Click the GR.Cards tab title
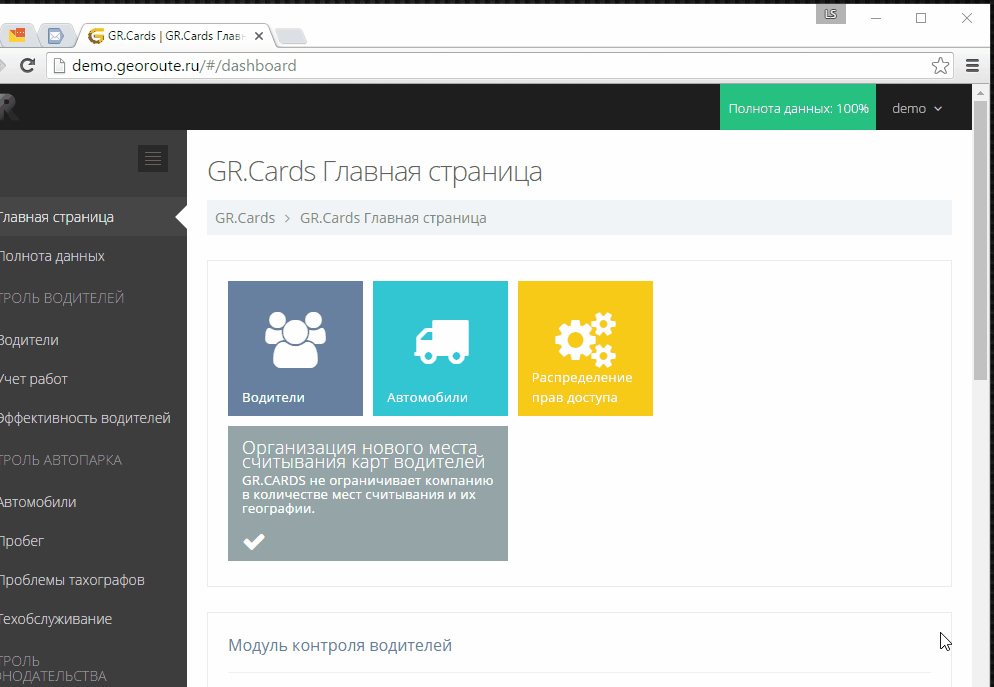This screenshot has width=994, height=687. pyautogui.click(x=176, y=36)
